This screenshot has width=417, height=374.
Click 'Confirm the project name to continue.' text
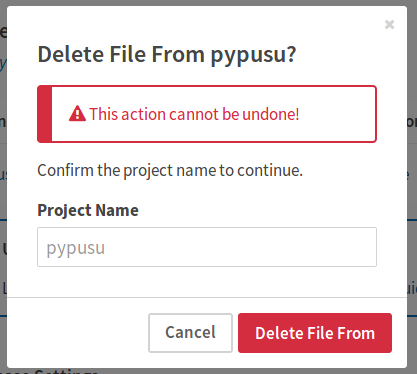[170, 171]
